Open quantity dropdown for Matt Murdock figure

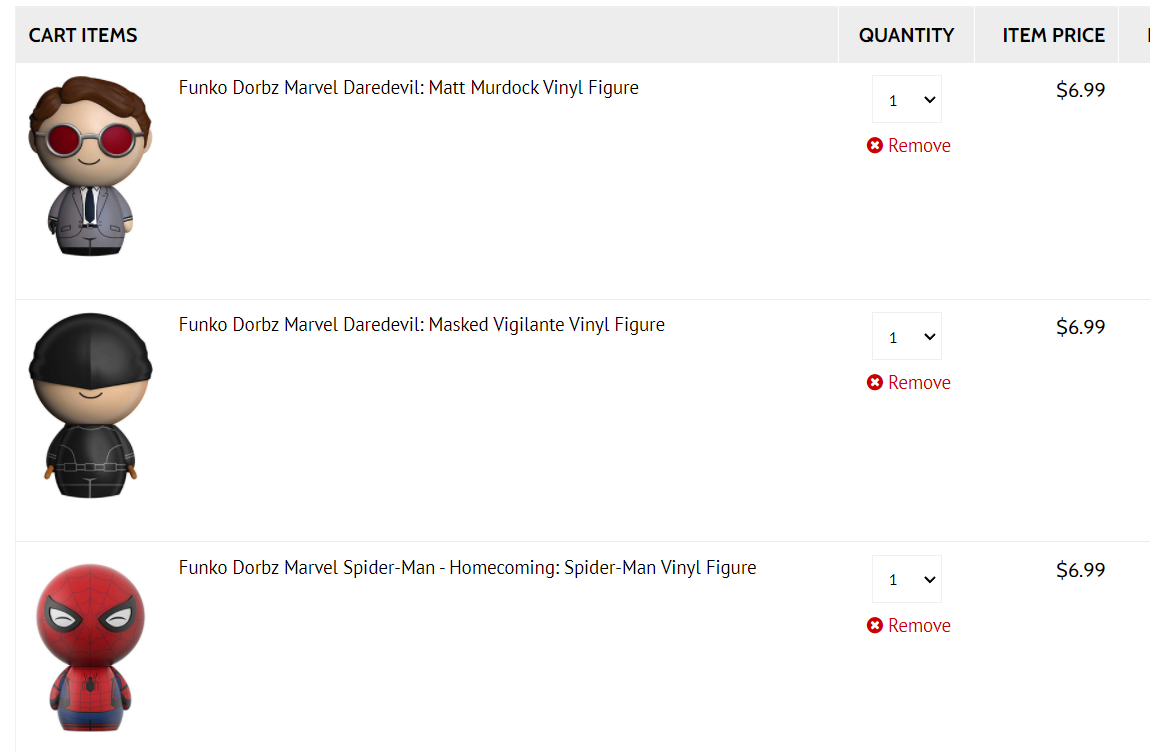click(x=907, y=99)
